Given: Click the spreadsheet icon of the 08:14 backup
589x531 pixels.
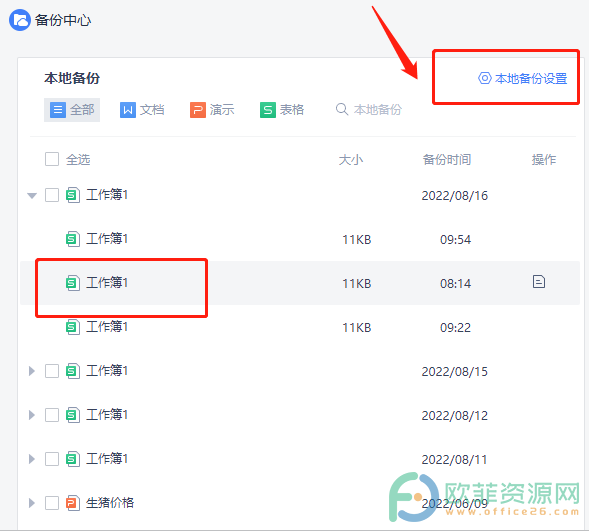Looking at the screenshot, I should tap(73, 283).
